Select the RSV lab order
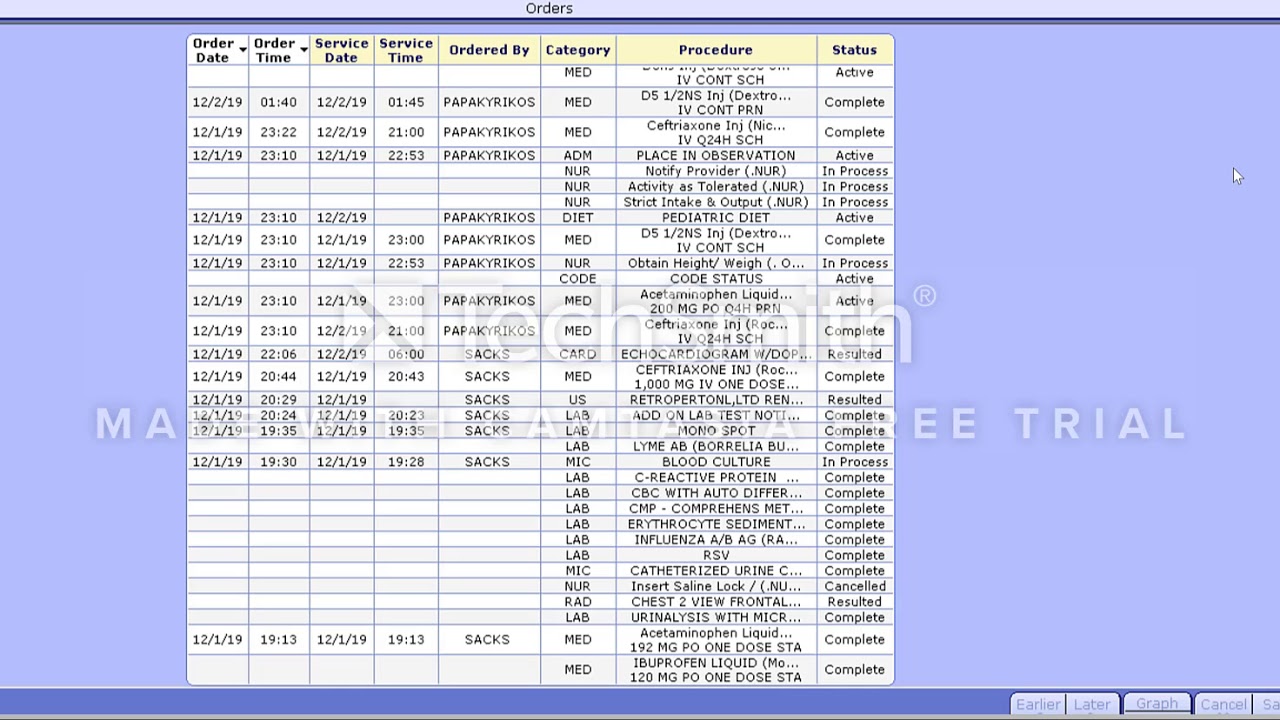1280x720 pixels. (716, 555)
